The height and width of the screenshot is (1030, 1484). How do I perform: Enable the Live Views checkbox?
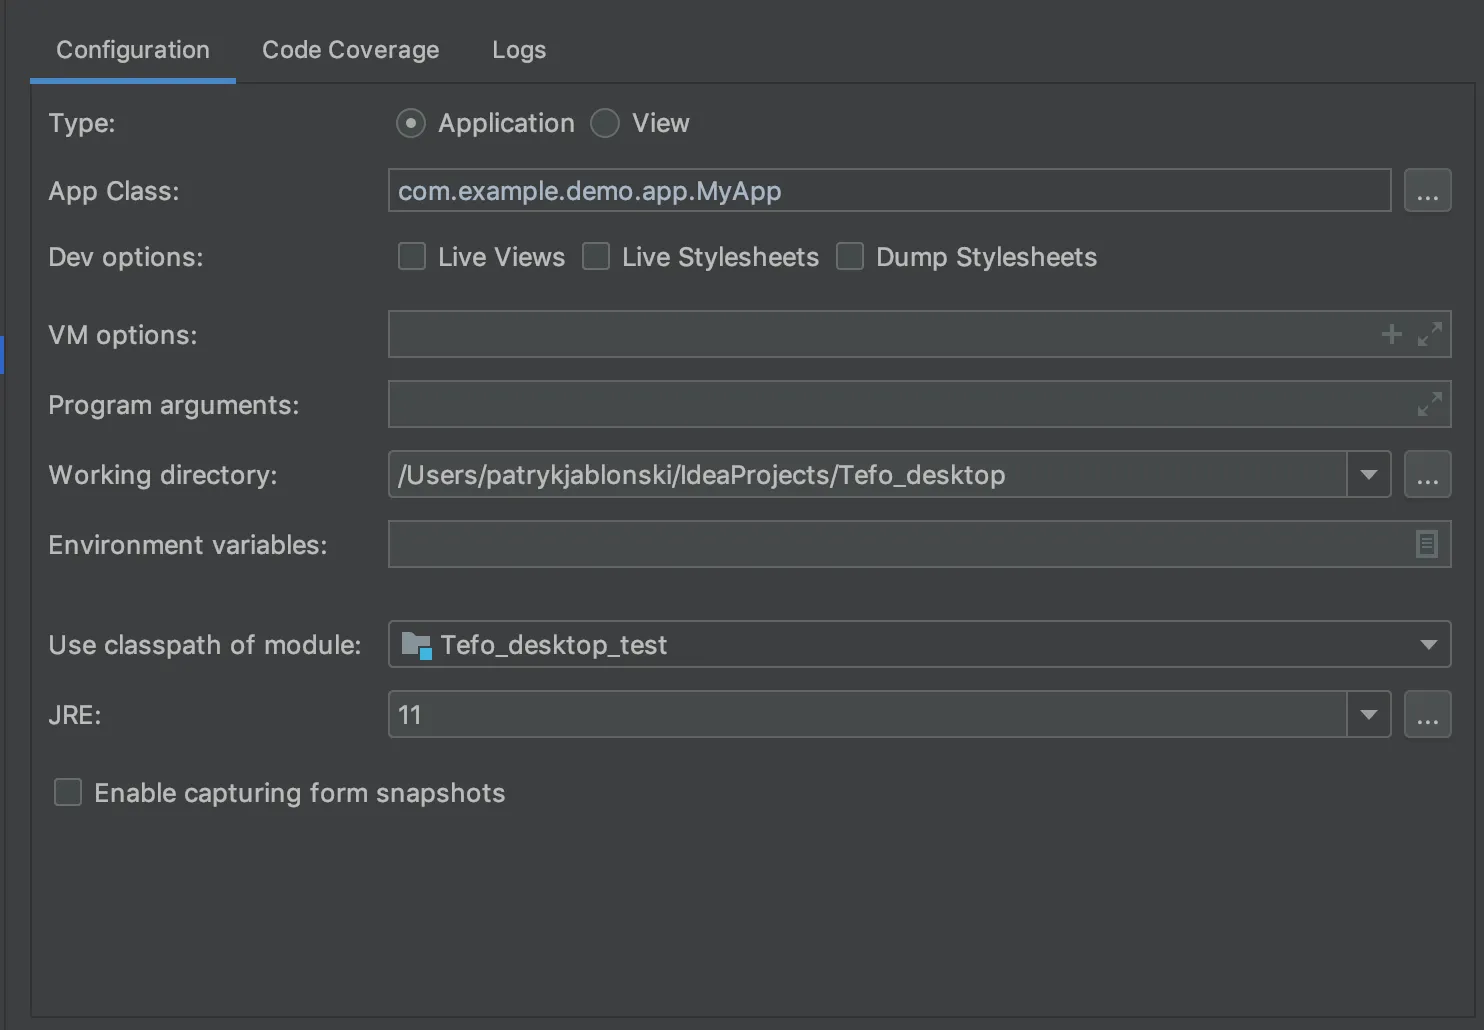412,257
